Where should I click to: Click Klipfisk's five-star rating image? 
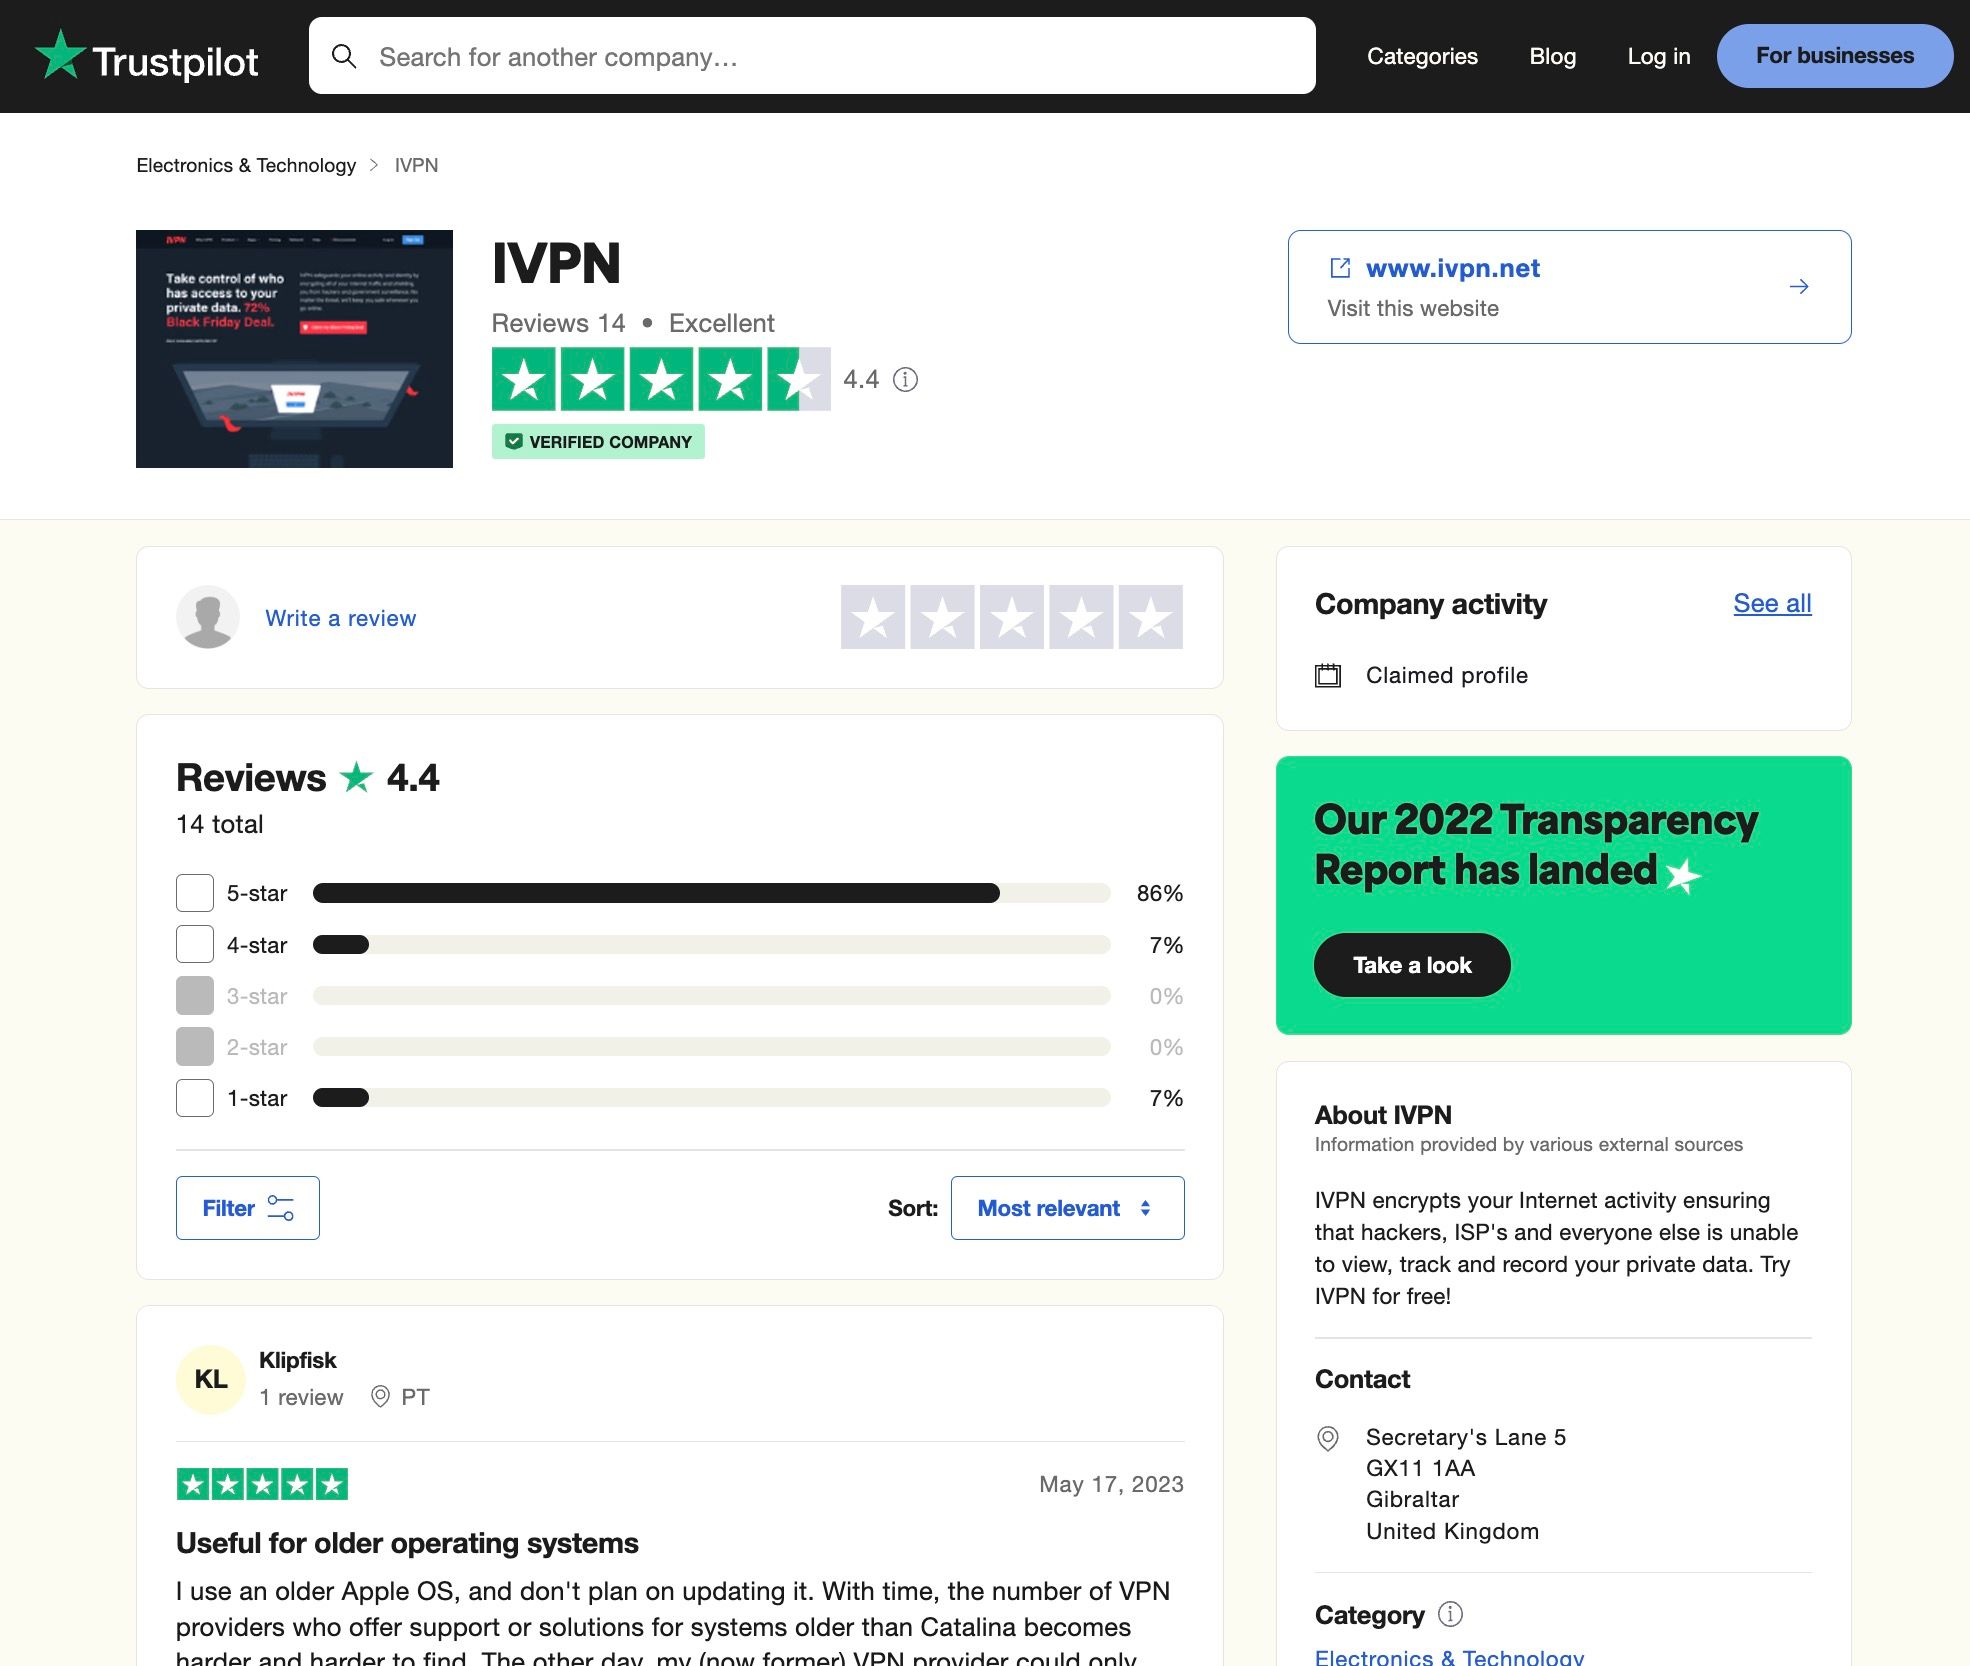point(262,1484)
